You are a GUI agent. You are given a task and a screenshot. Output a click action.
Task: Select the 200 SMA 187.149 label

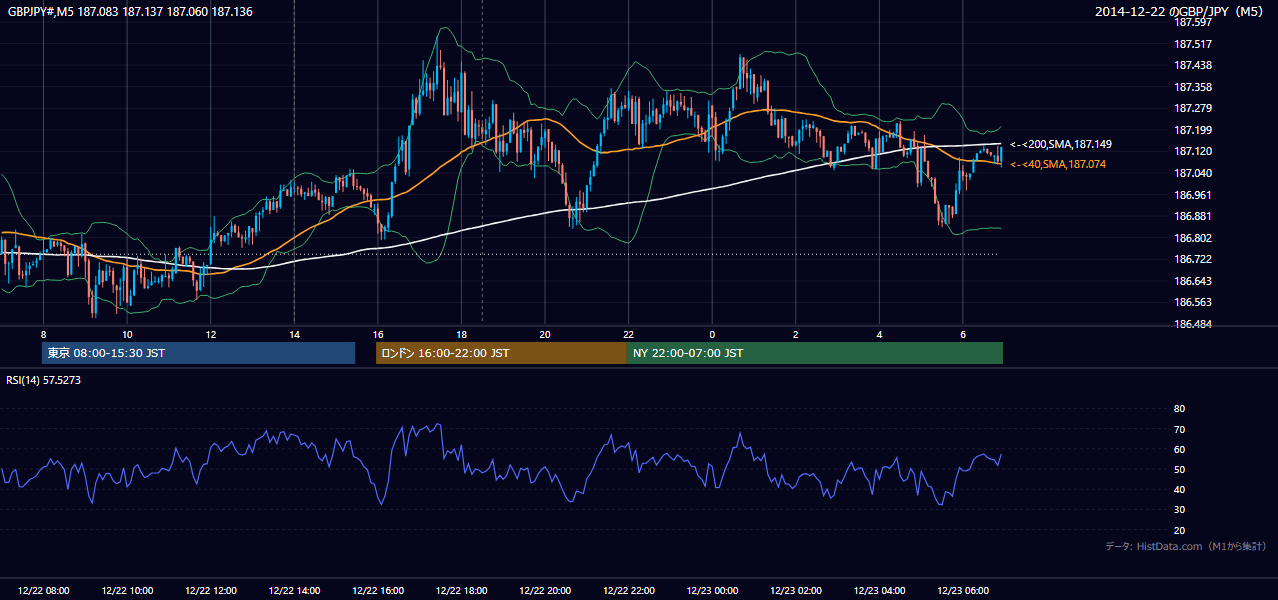coord(1060,144)
